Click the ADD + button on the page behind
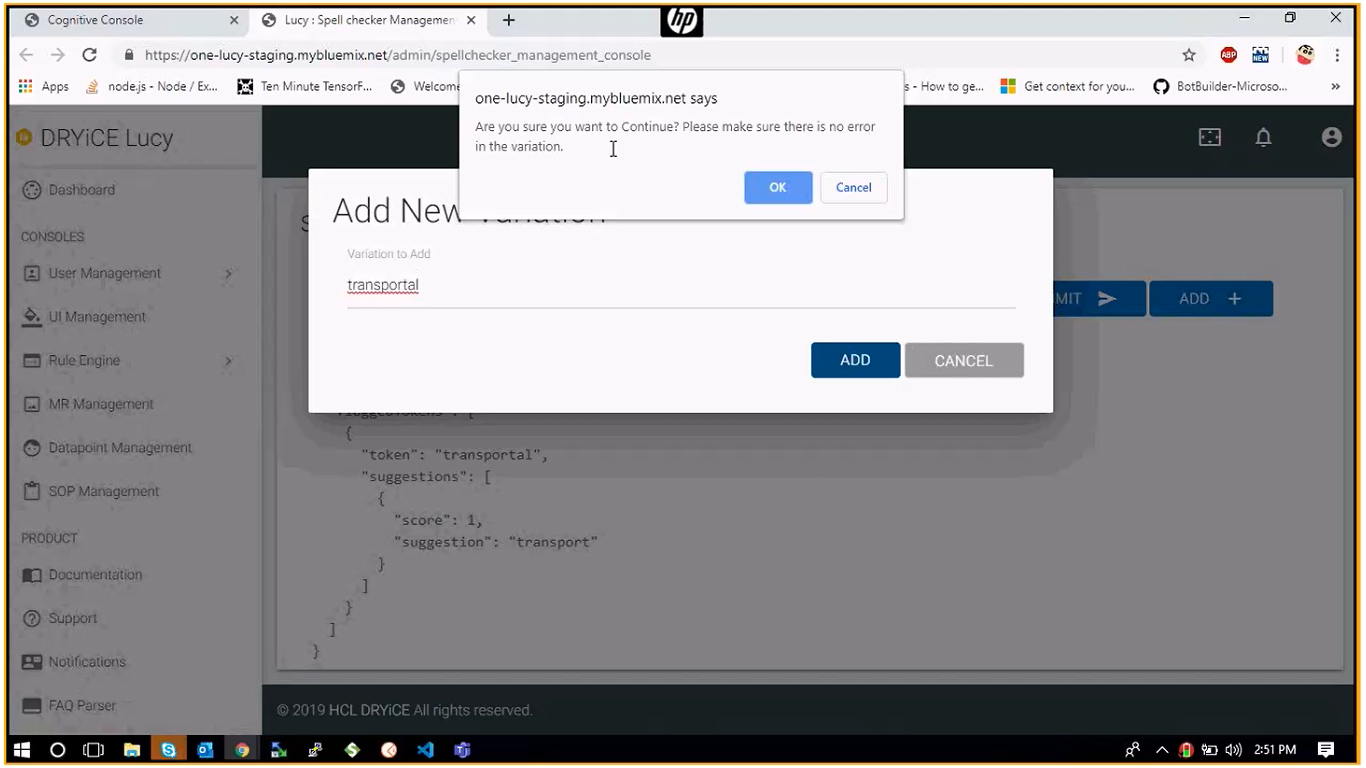The width and height of the screenshot is (1366, 768). click(1210, 299)
